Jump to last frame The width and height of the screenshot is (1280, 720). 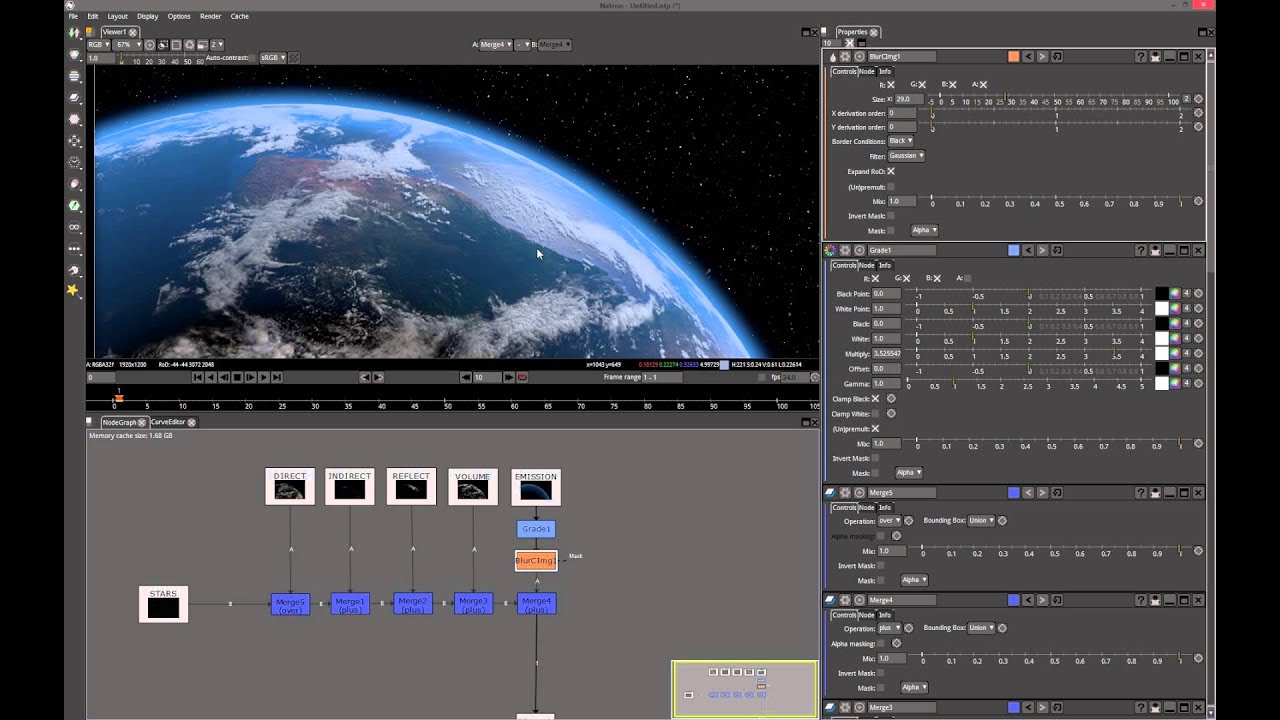click(277, 377)
